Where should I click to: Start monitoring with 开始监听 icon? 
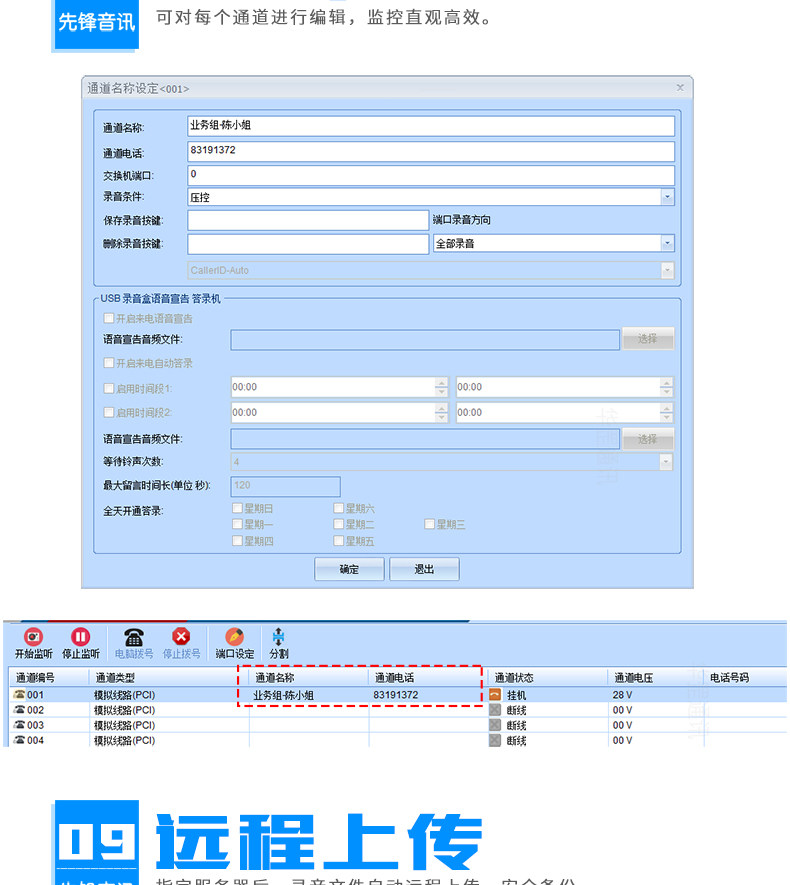[33, 637]
